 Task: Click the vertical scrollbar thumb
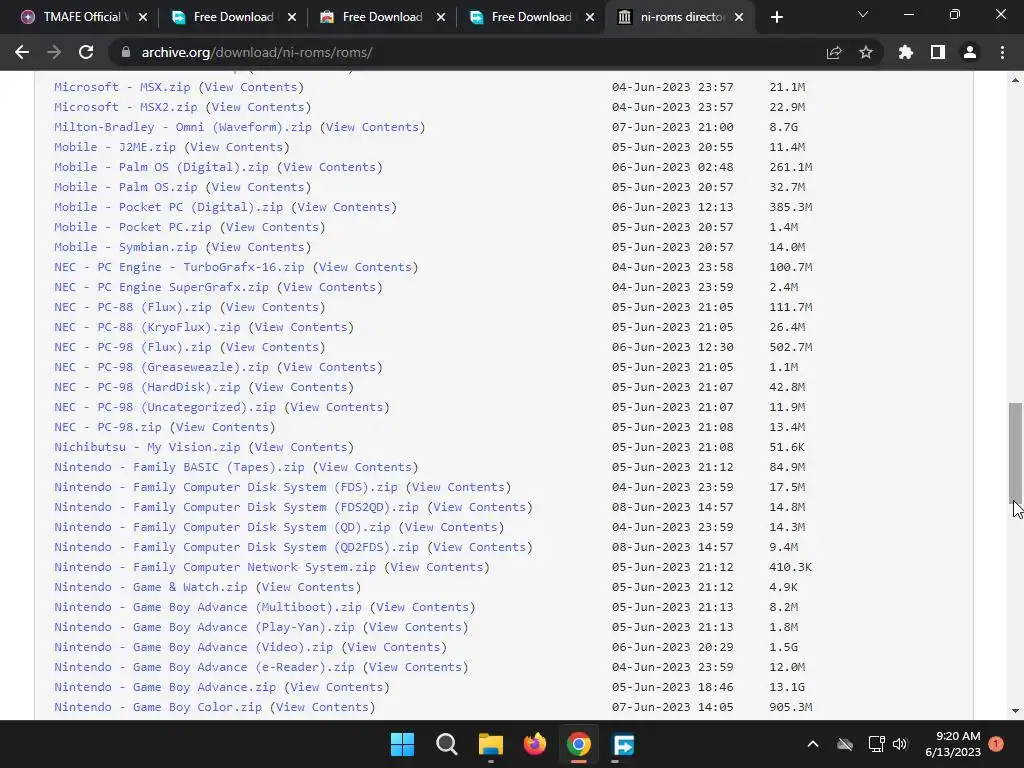pos(1015,452)
